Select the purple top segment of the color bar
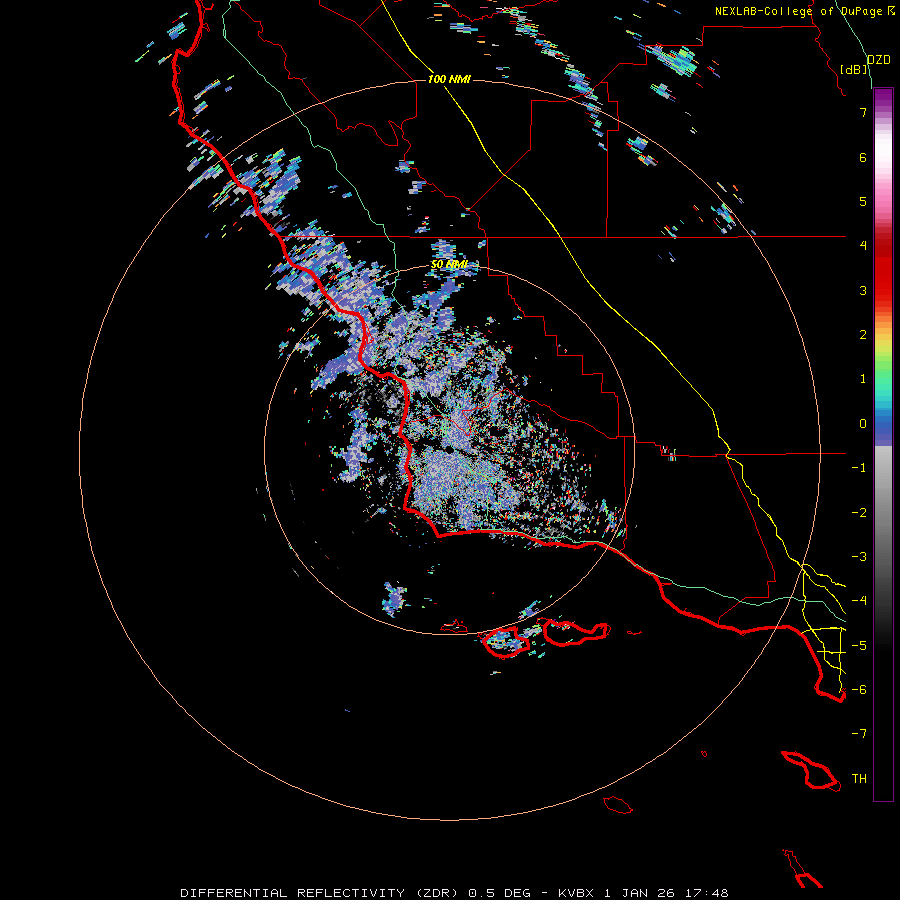 [x=883, y=99]
